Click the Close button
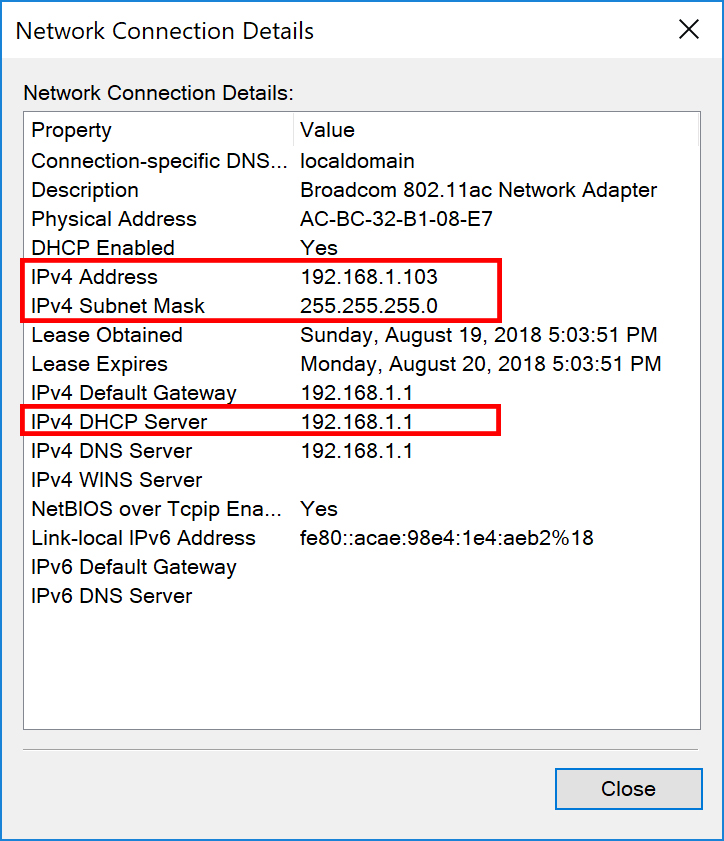This screenshot has width=724, height=841. 628,789
